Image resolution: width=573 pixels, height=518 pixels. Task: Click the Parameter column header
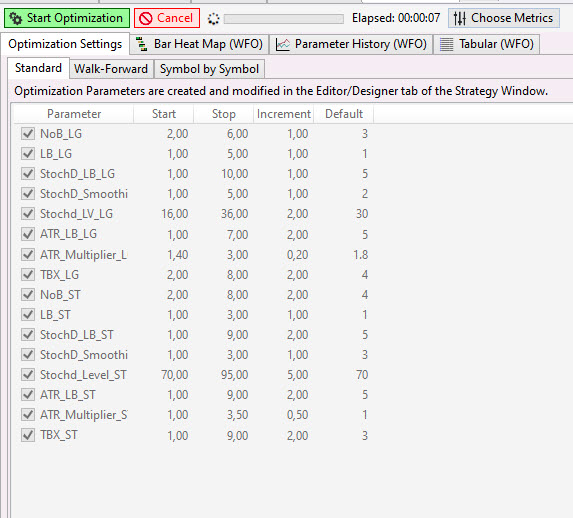point(74,114)
